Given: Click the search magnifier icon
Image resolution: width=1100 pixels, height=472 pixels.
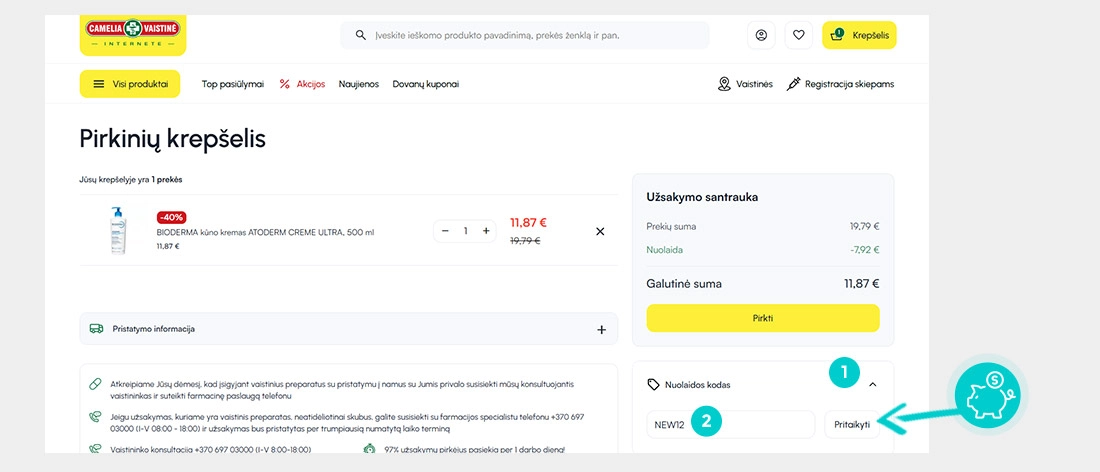Looking at the screenshot, I should [361, 35].
